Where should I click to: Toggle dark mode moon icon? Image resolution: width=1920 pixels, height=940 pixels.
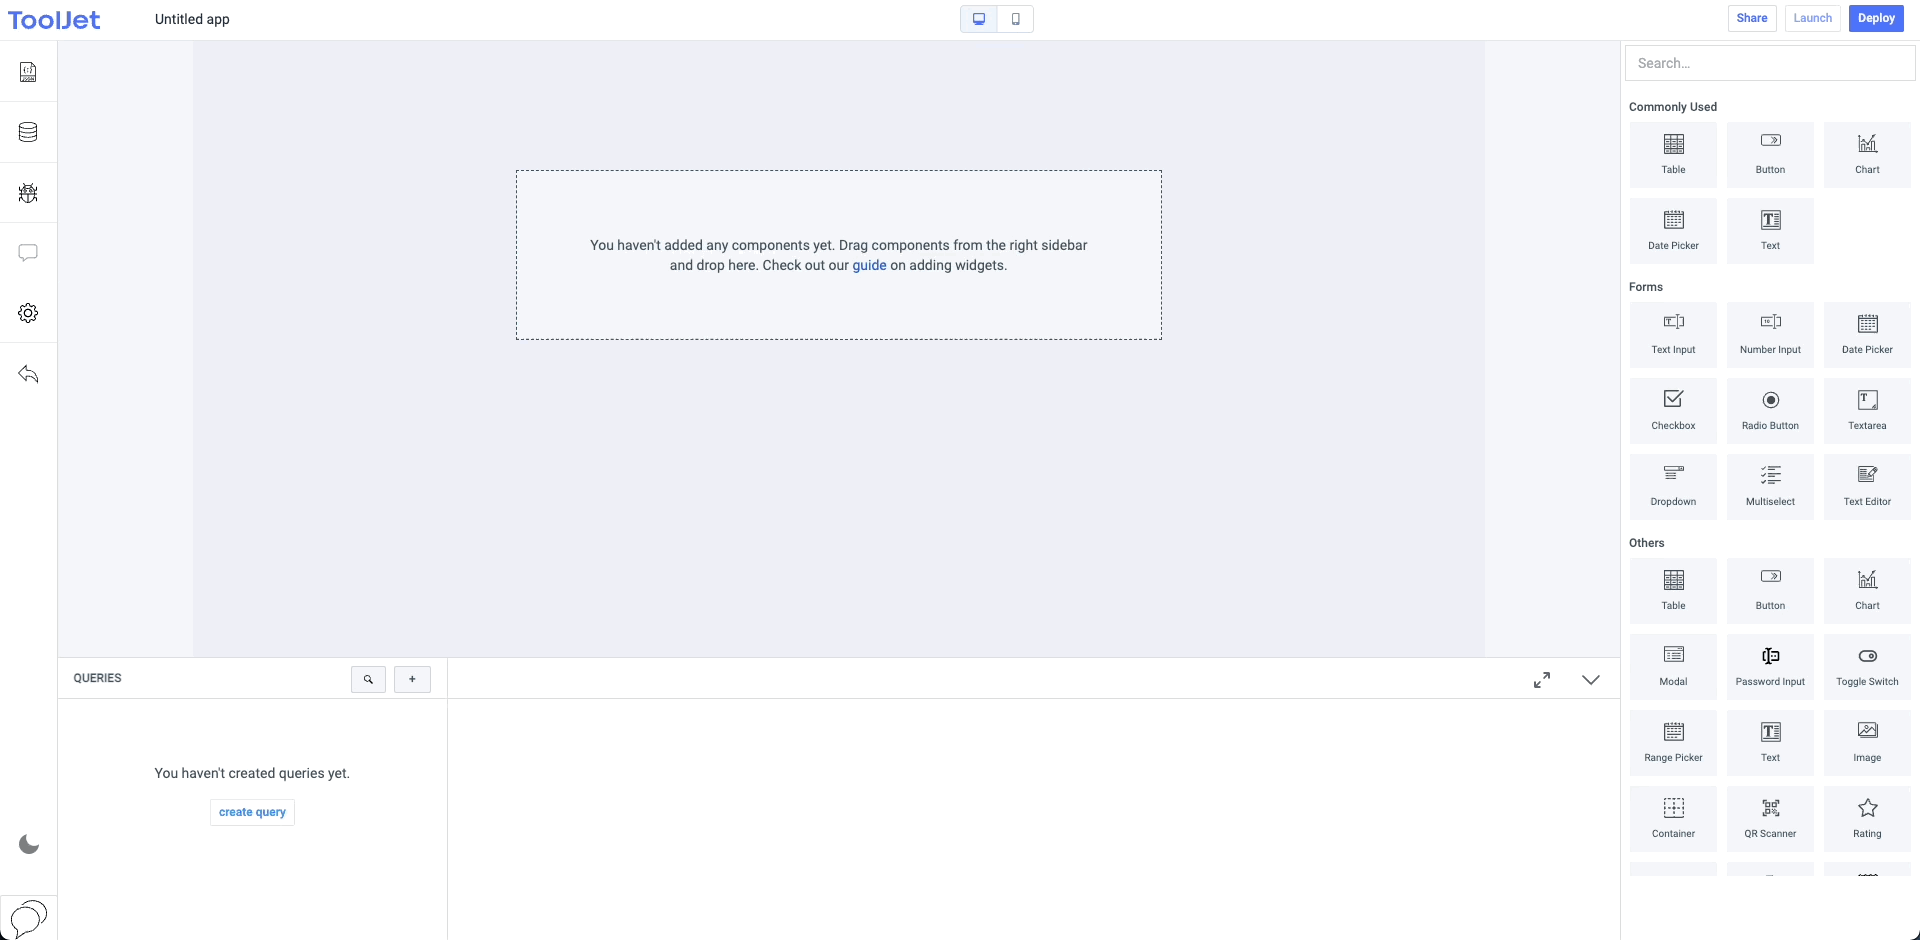(29, 845)
